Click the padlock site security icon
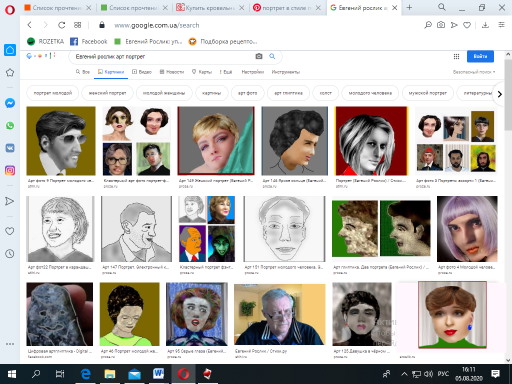The width and height of the screenshot is (512, 384). point(102,25)
